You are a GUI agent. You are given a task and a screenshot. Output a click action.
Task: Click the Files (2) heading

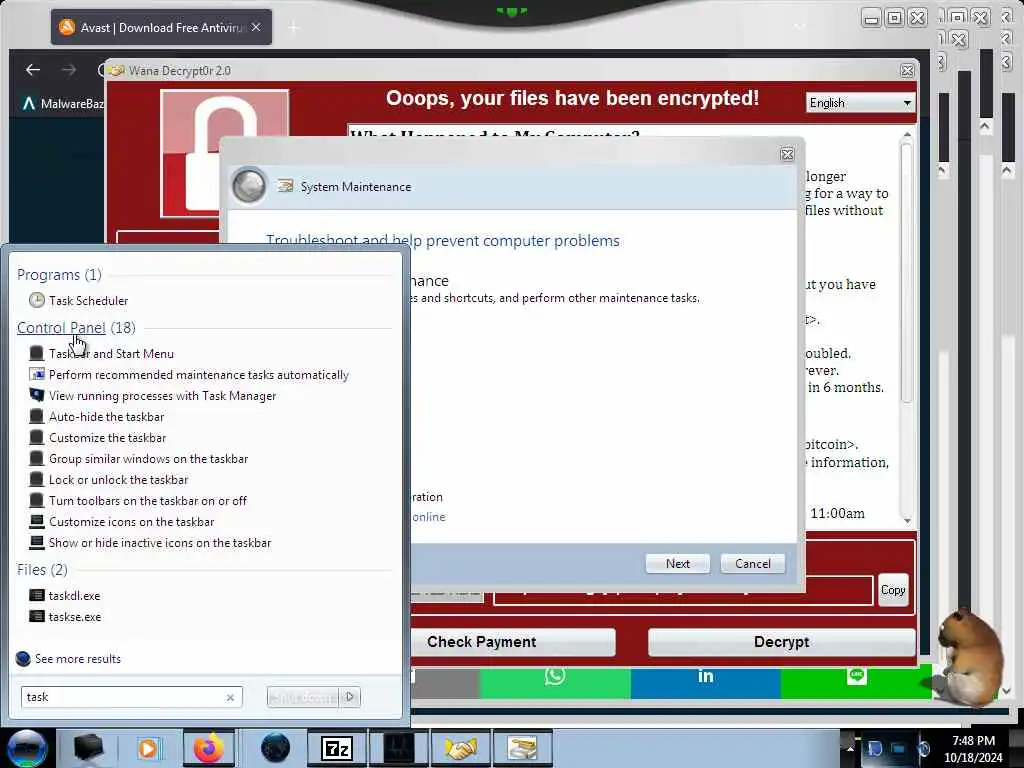[x=42, y=569]
